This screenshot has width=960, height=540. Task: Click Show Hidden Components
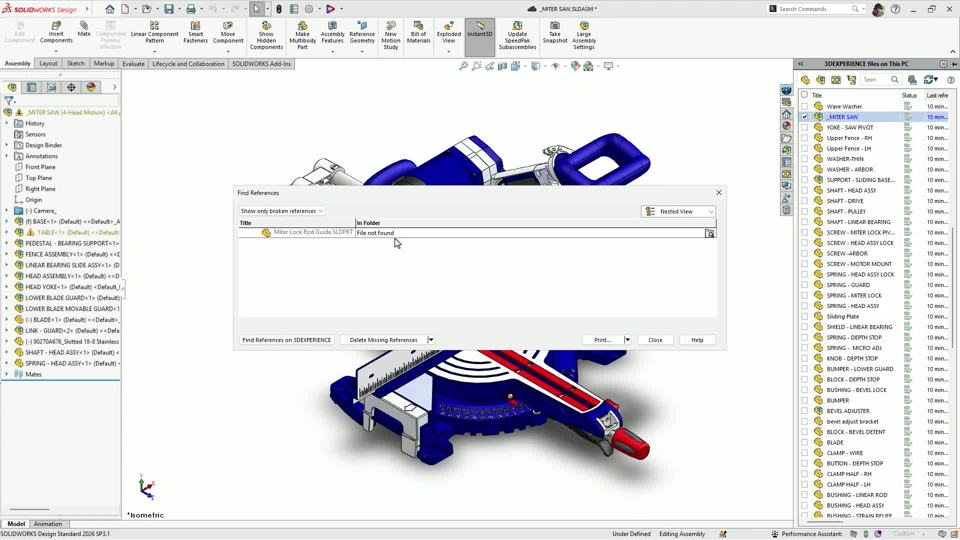point(266,36)
